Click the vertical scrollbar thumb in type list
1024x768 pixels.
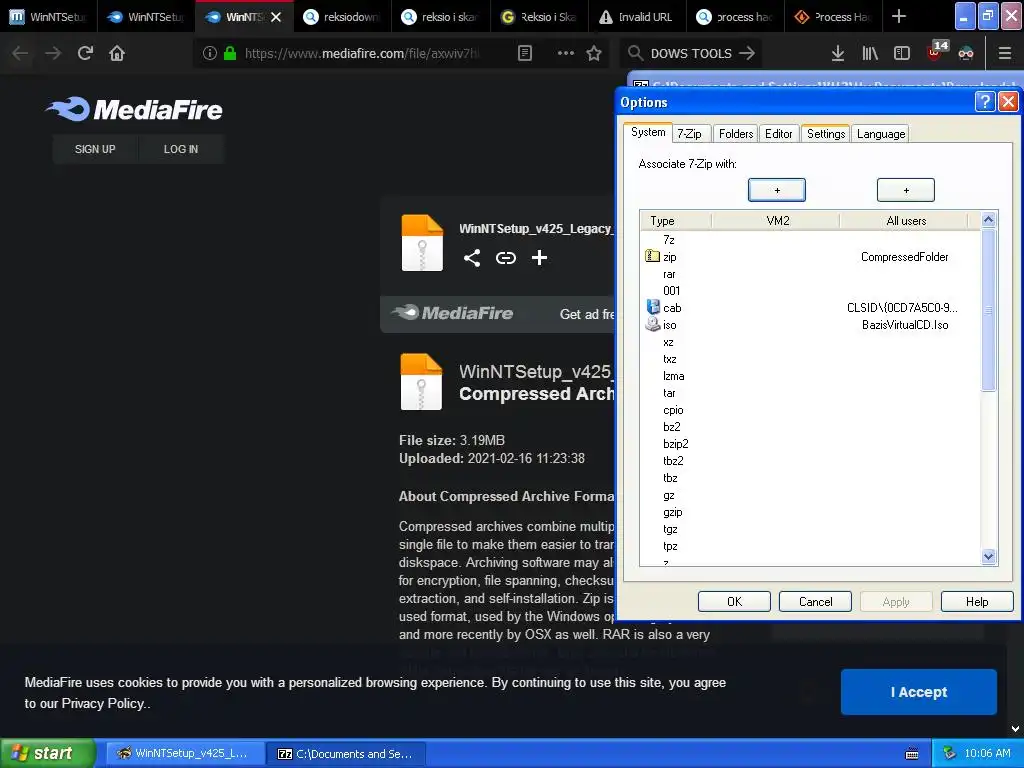[x=988, y=310]
